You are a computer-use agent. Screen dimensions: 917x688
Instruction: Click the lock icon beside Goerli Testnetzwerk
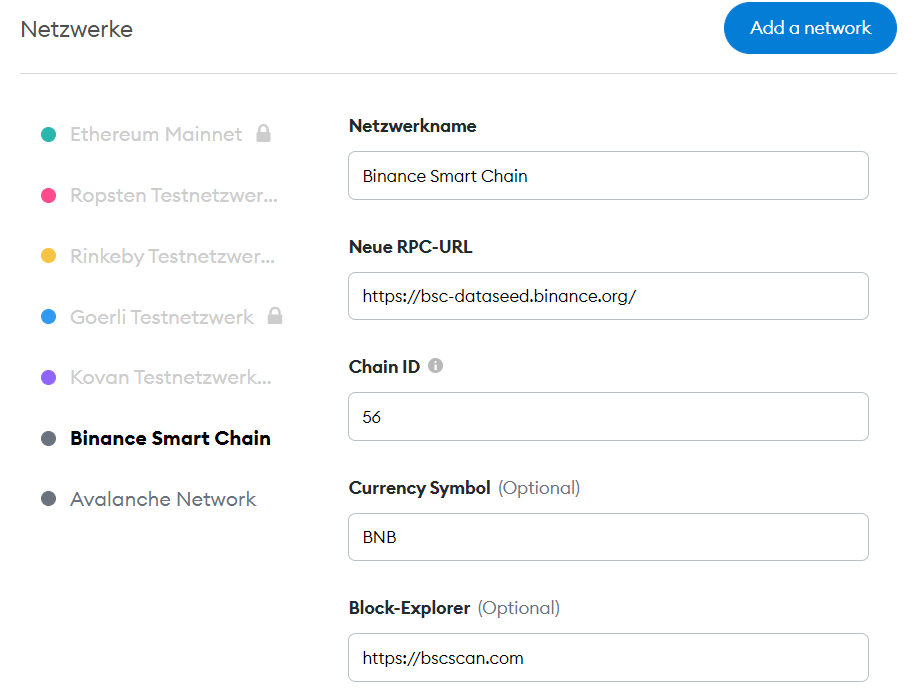(x=275, y=316)
